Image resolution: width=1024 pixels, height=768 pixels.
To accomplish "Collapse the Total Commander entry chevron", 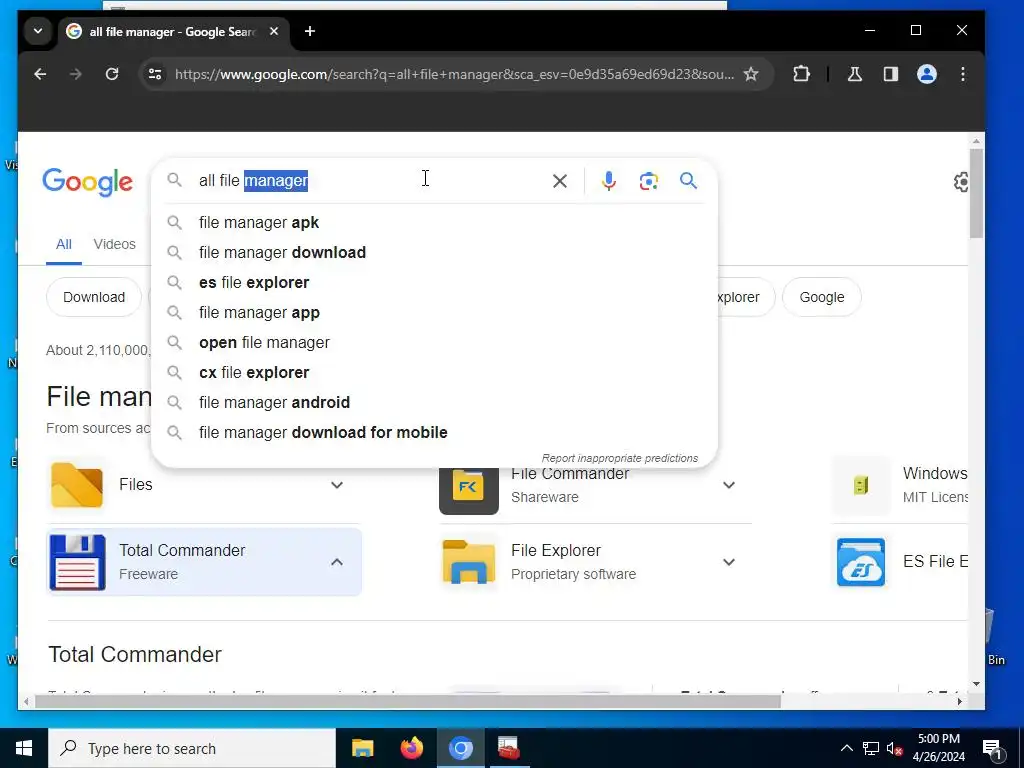I will 337,562.
